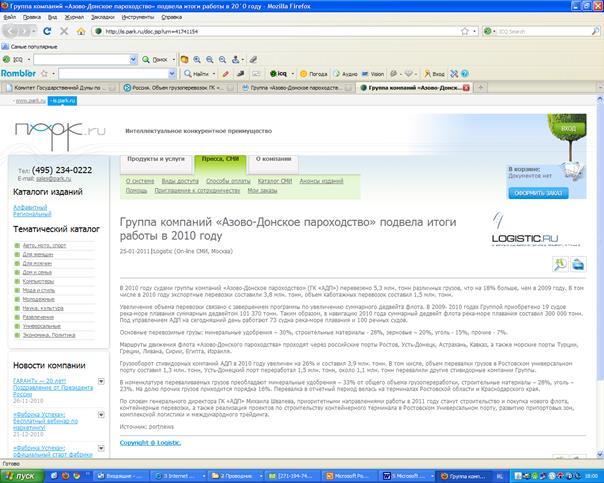
Task: Click the park.ru site logo
Action: pyautogui.click(x=60, y=135)
